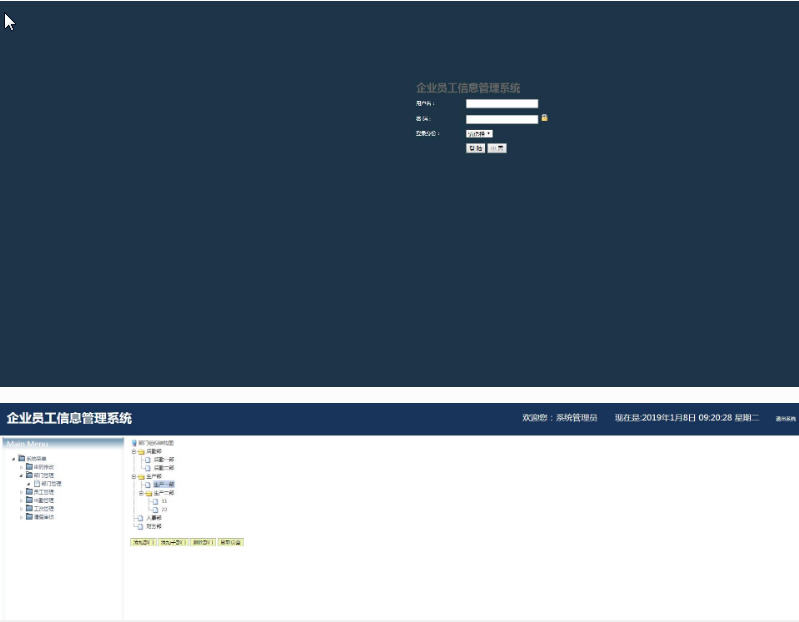Select 后勤部 in department tree
799x622 pixels.
(x=154, y=452)
